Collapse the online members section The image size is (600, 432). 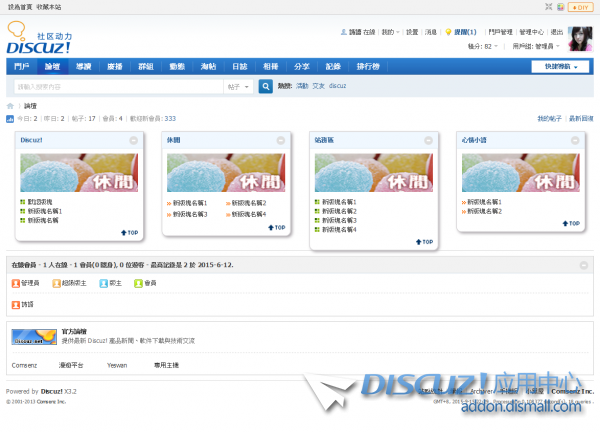click(584, 265)
